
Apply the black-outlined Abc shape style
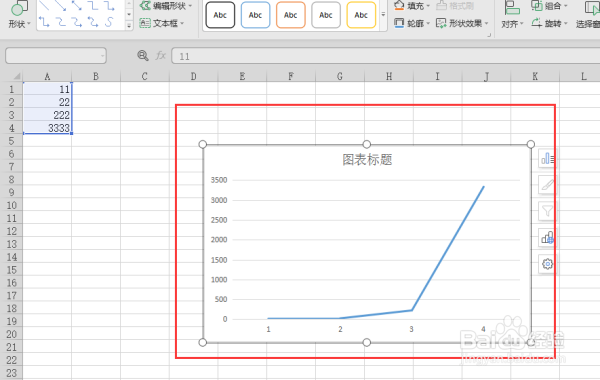[x=220, y=15]
